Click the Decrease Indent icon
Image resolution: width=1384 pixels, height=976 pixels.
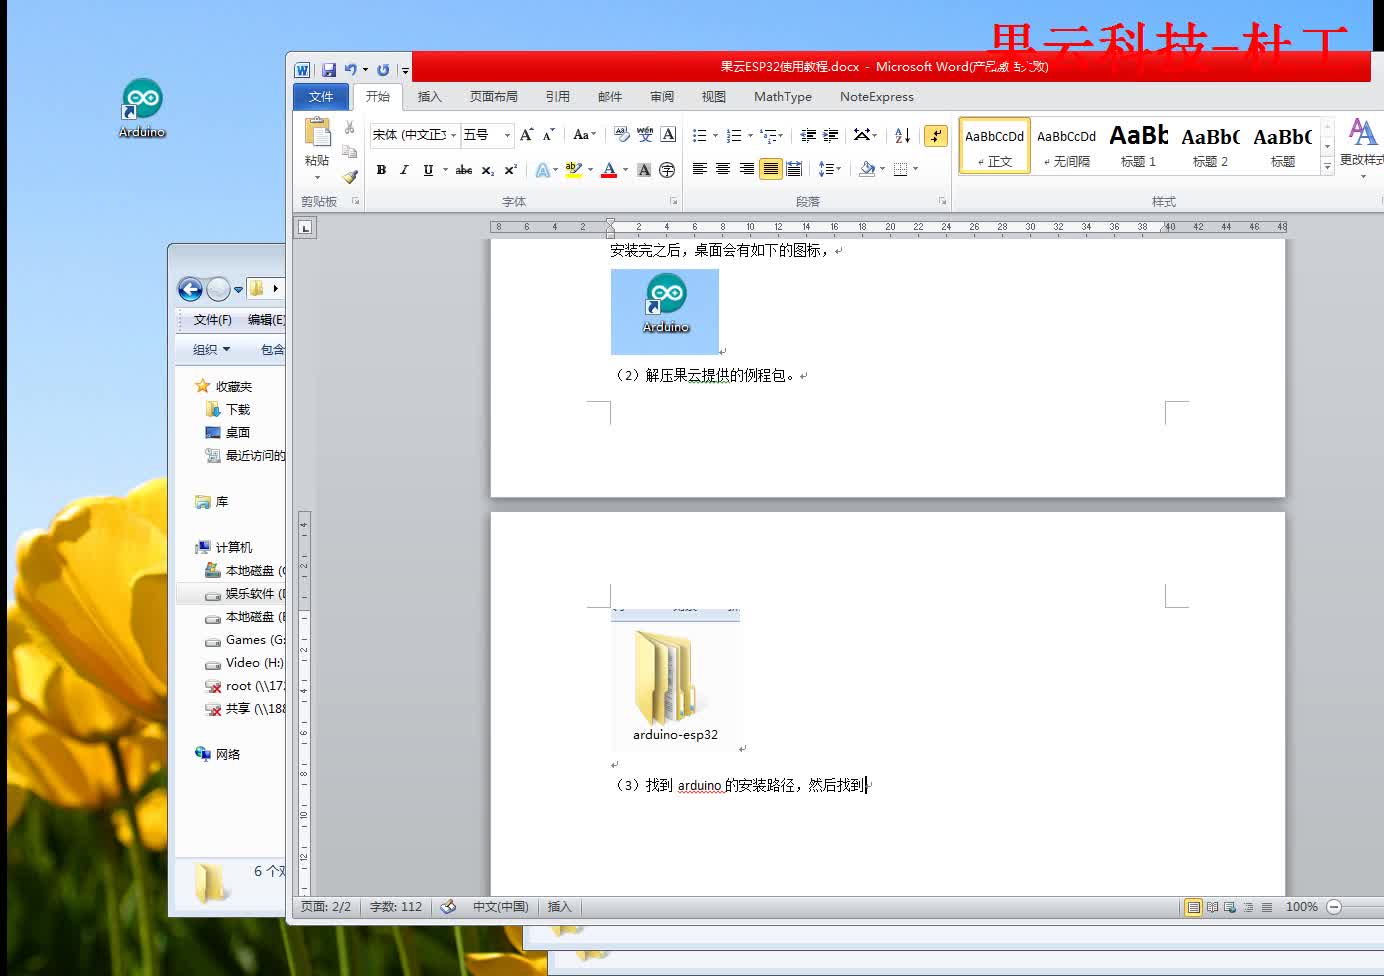[808, 135]
